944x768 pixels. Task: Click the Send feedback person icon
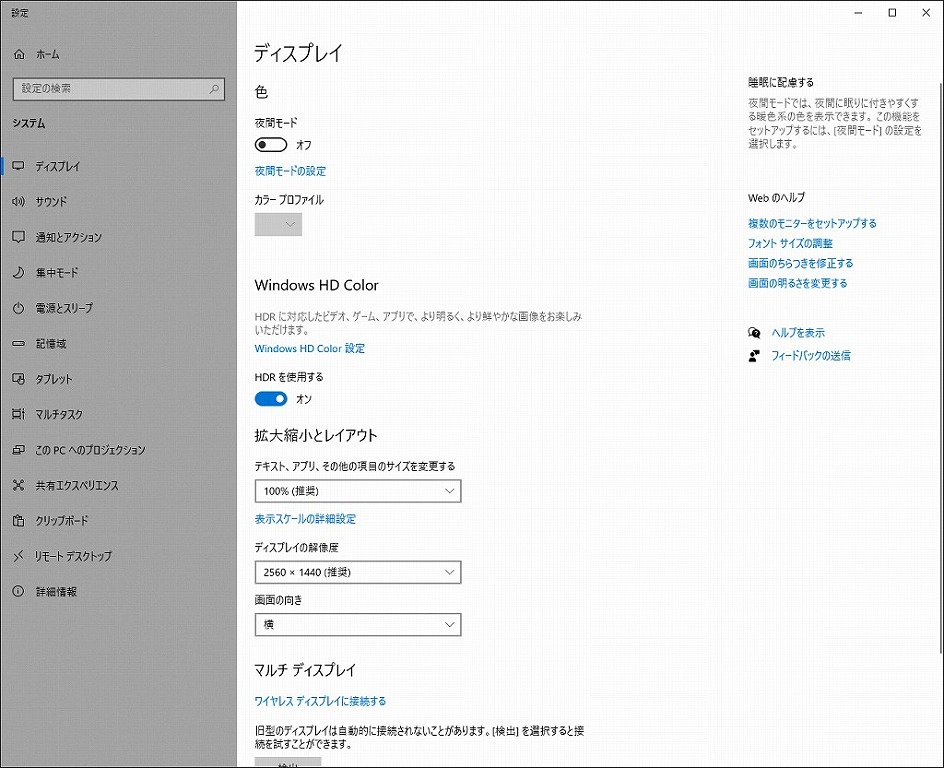[754, 356]
